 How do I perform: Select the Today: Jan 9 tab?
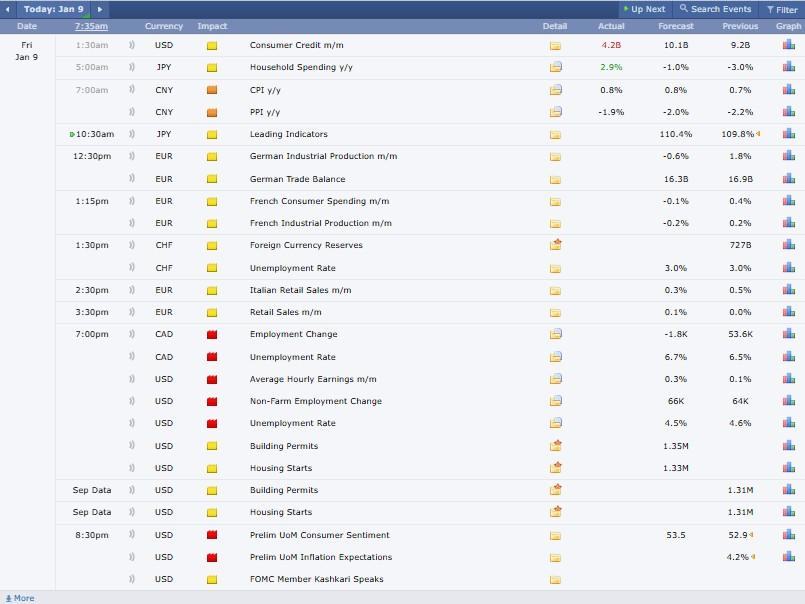pos(53,9)
